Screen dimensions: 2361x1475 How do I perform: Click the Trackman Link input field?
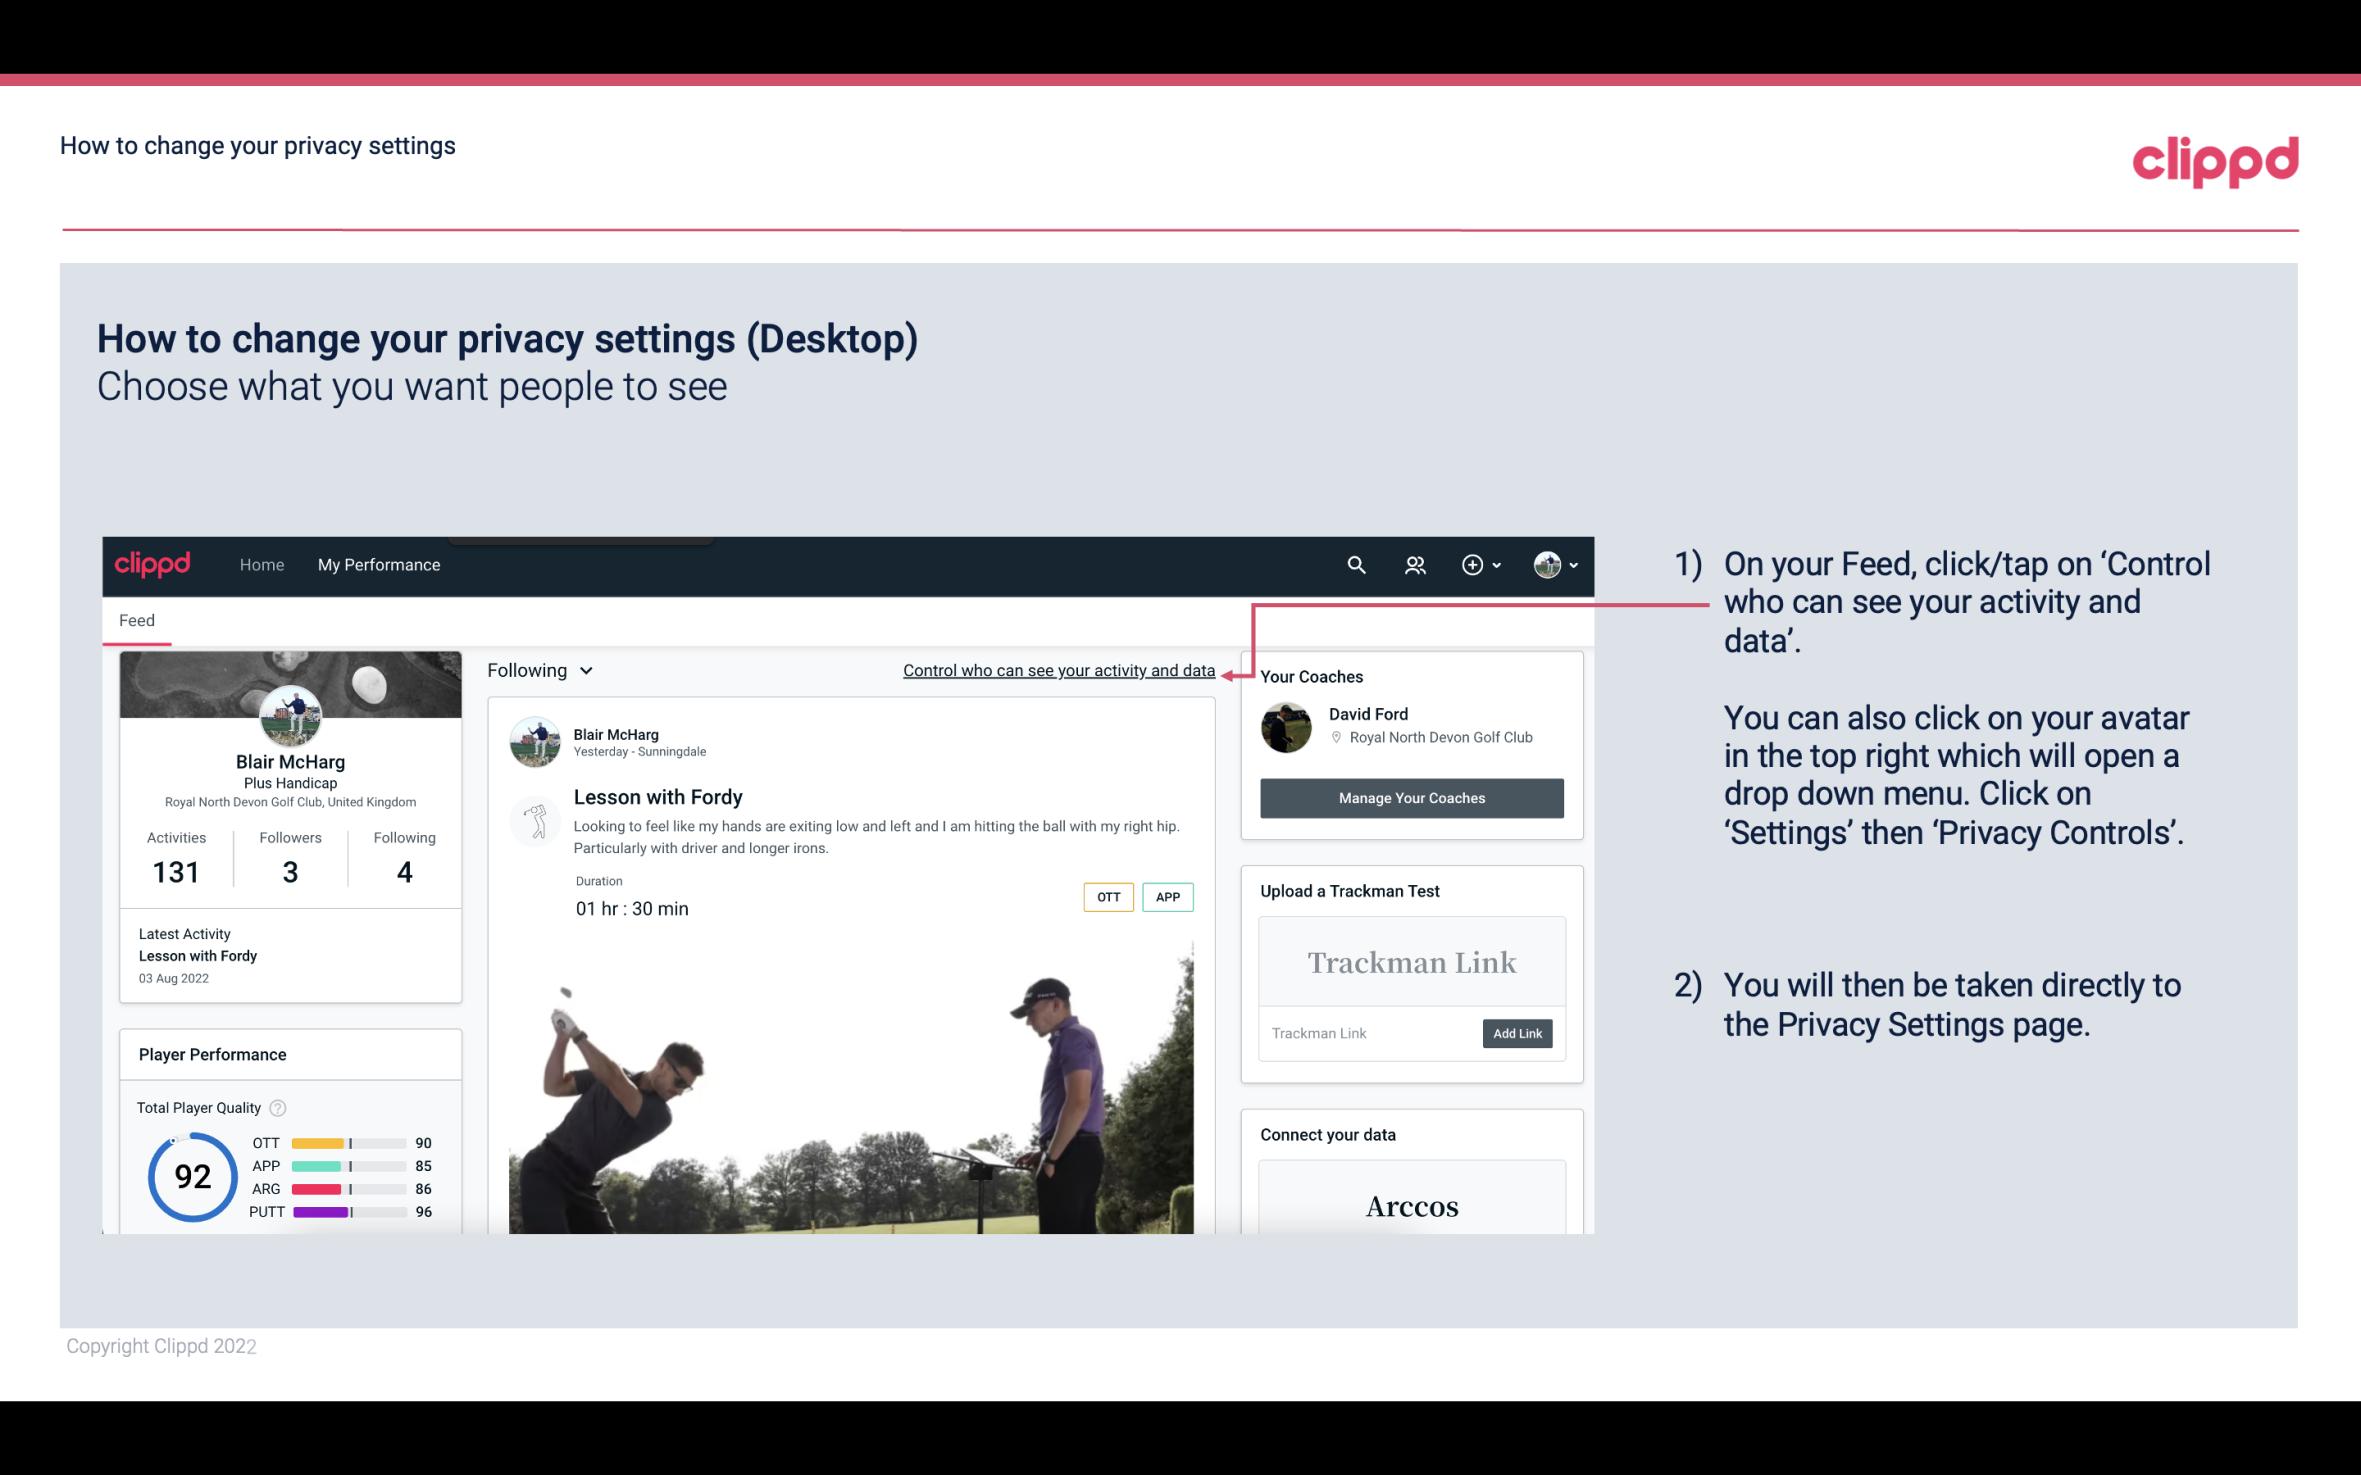coord(1369,1033)
